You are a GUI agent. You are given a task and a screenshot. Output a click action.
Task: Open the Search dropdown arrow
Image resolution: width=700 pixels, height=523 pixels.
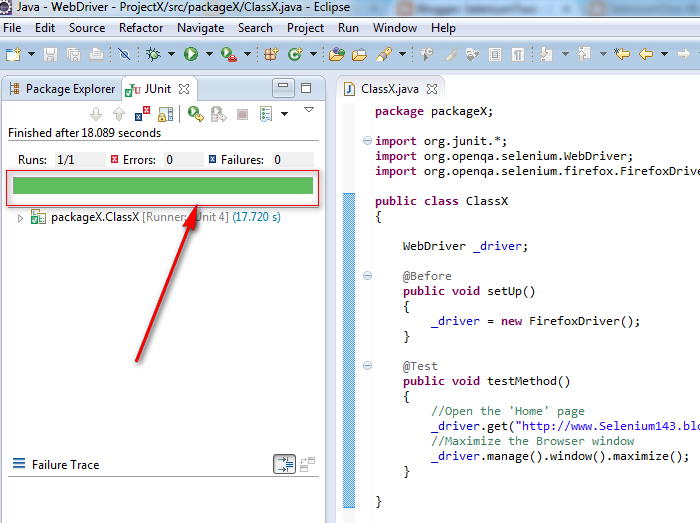(402, 54)
